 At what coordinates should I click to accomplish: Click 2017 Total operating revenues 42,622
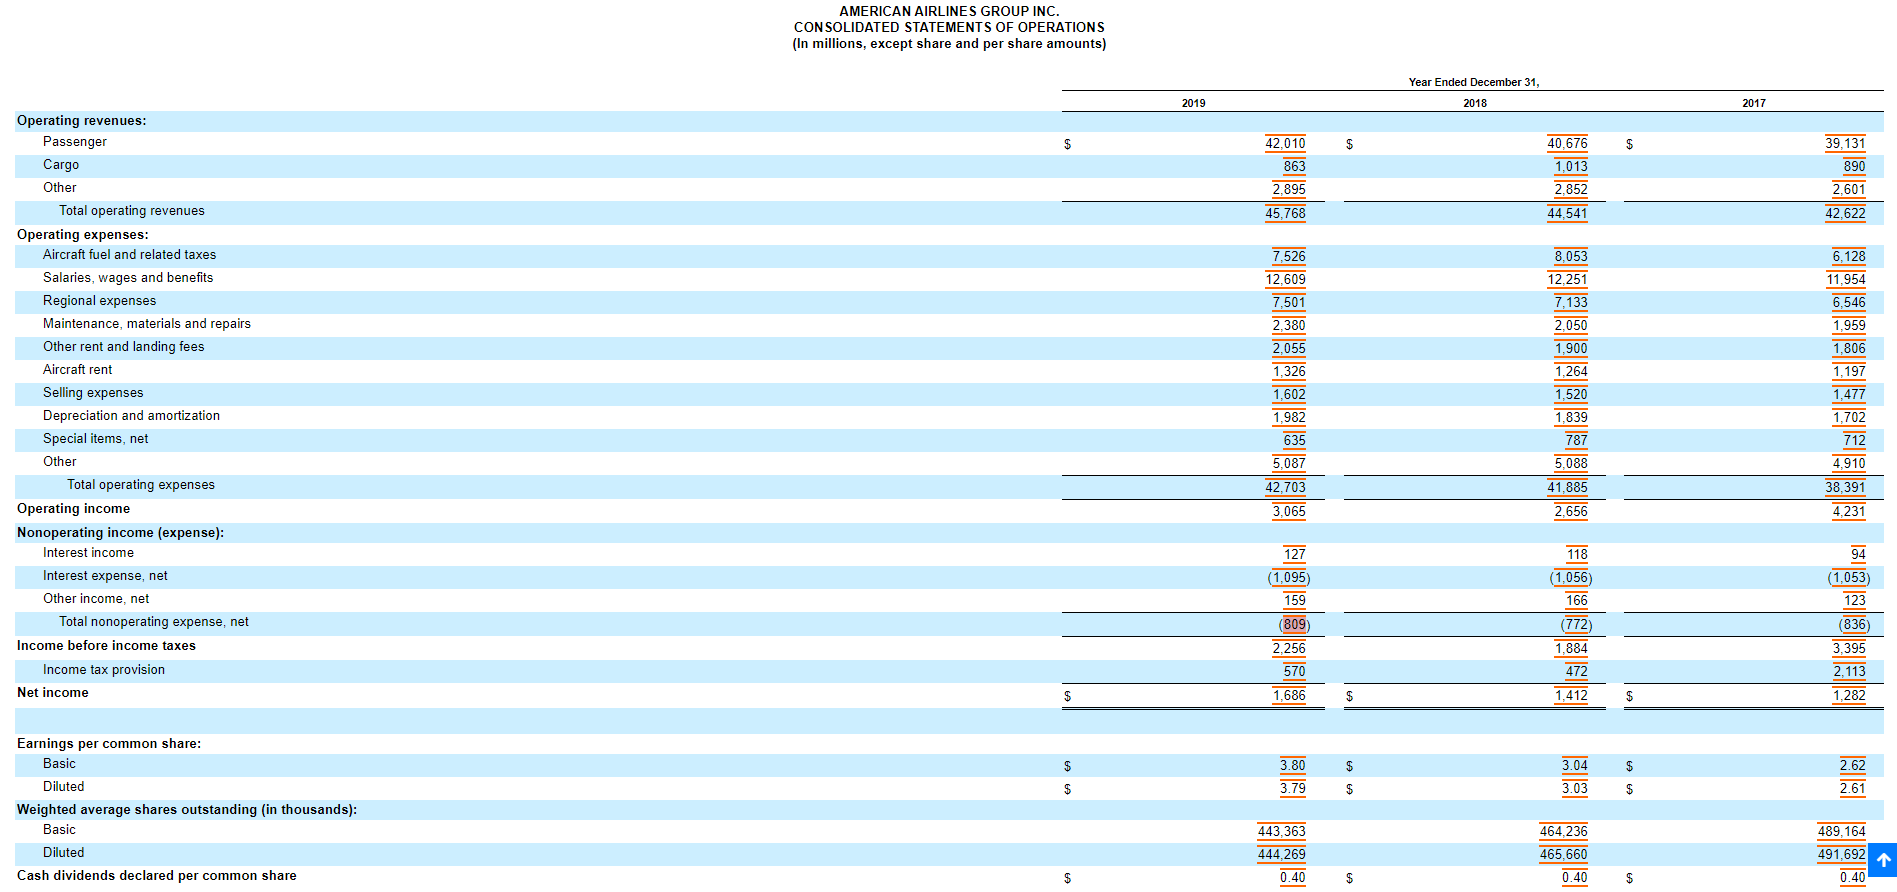(x=1845, y=214)
